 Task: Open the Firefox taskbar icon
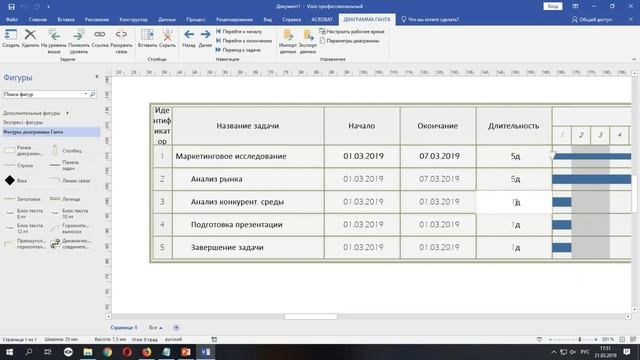click(147, 352)
